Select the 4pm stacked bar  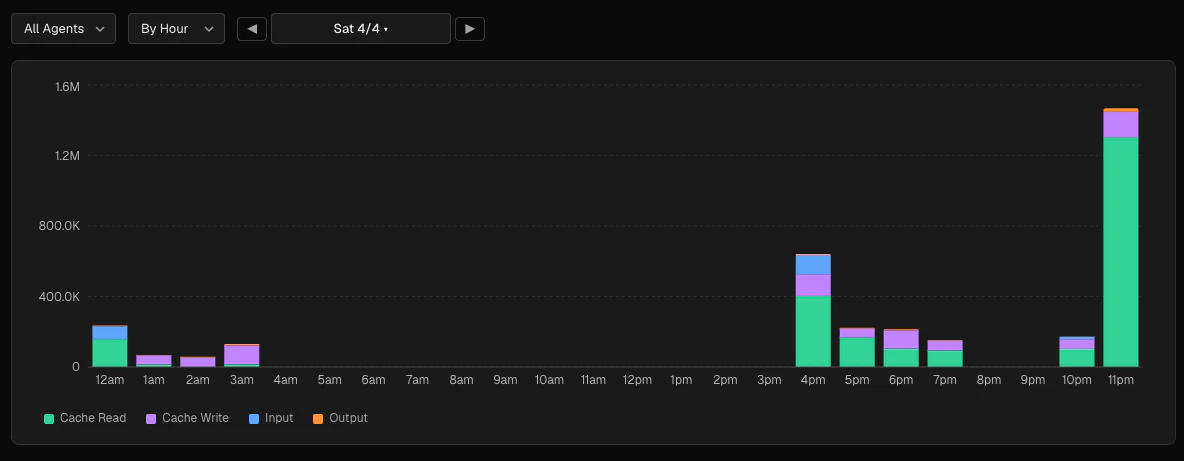(813, 310)
